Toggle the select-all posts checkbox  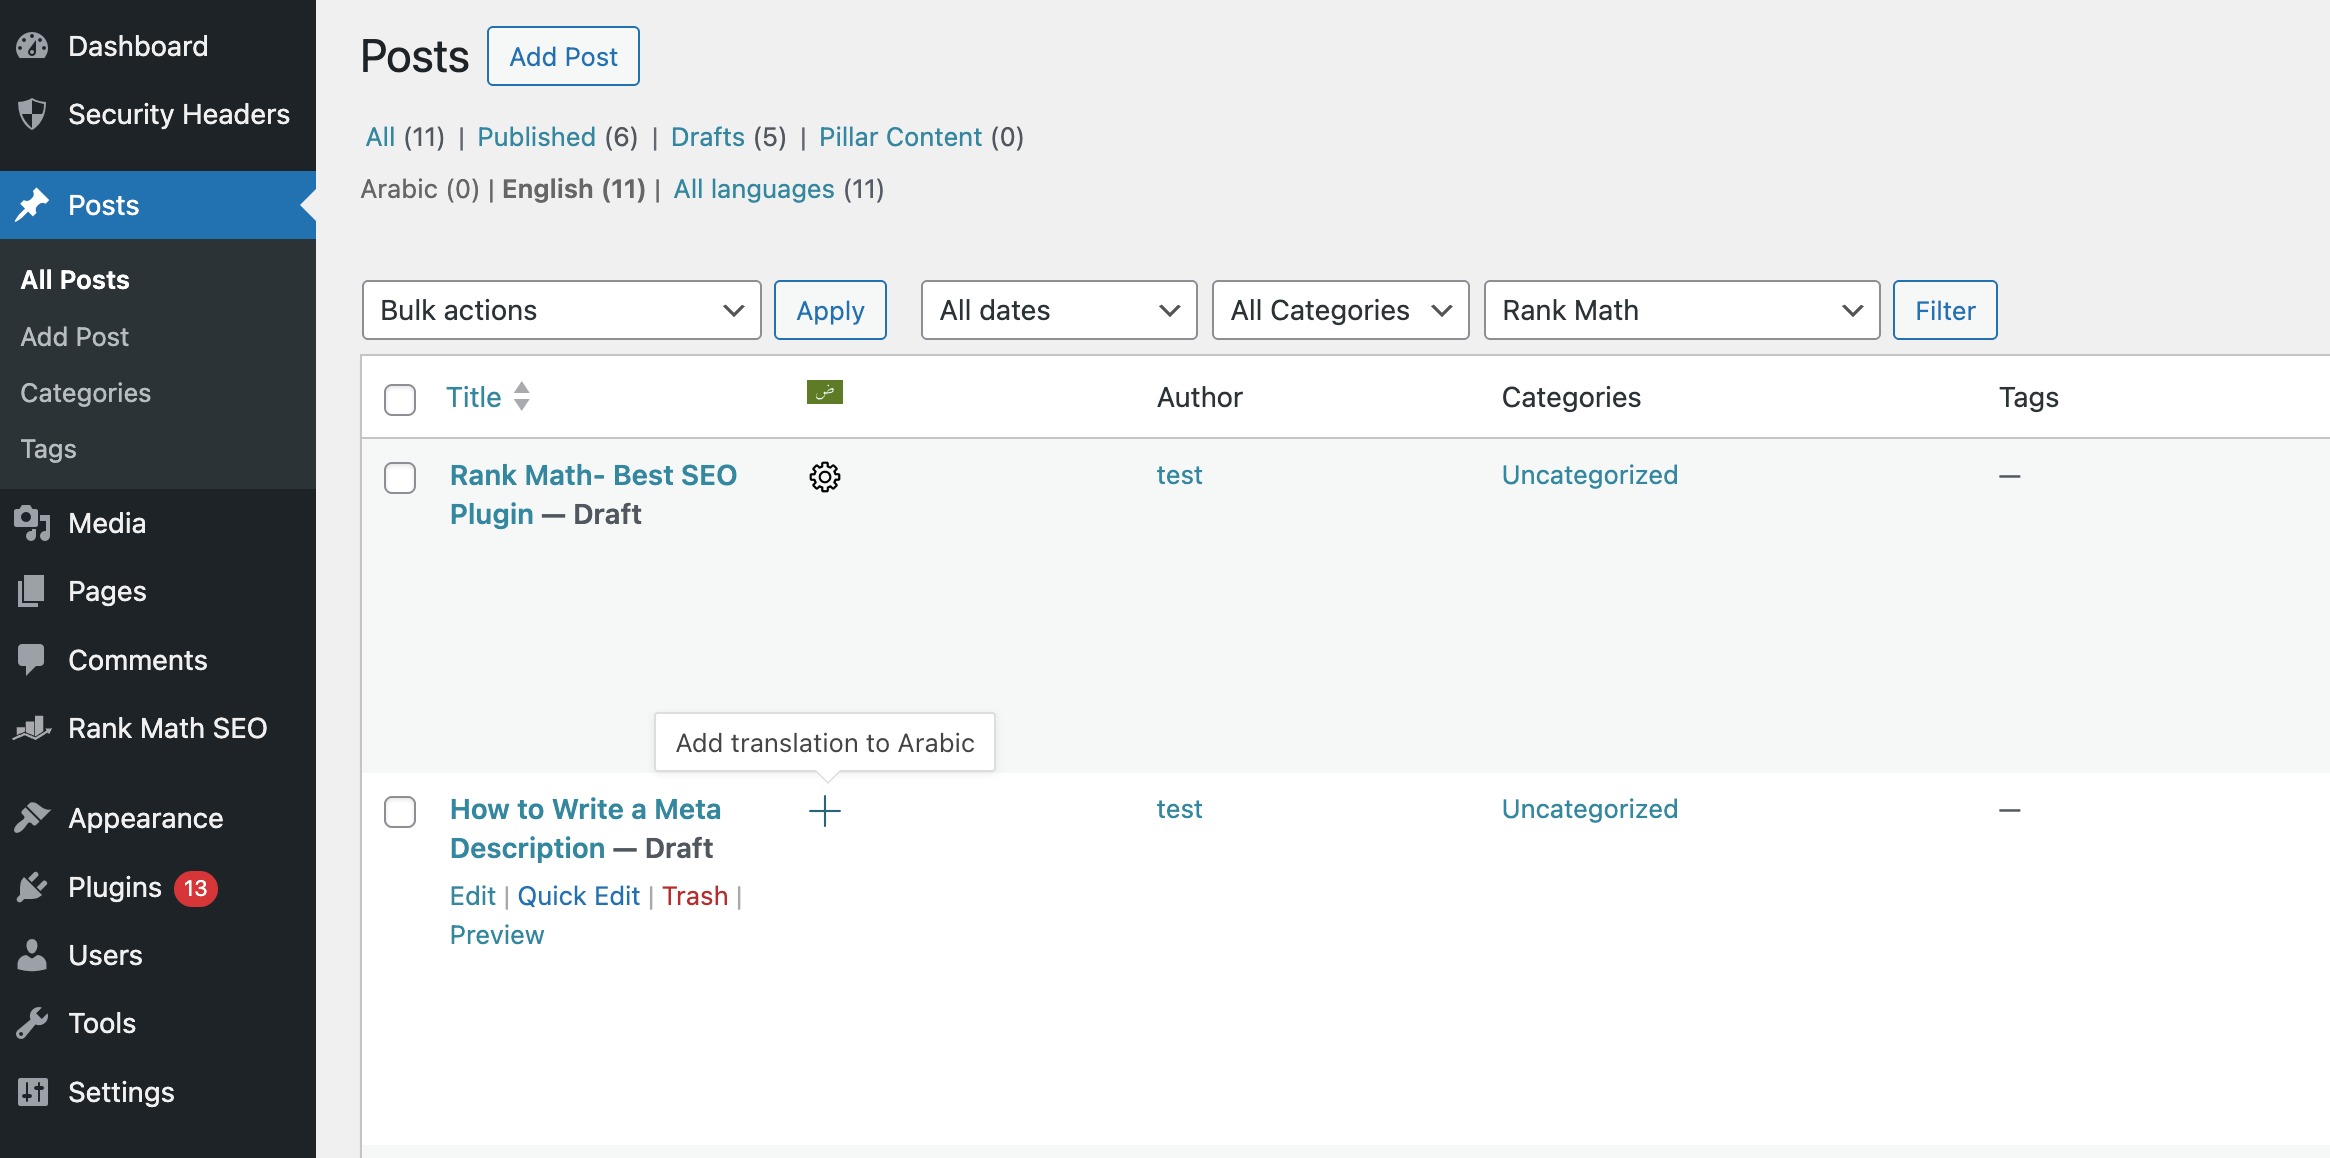[x=400, y=400]
